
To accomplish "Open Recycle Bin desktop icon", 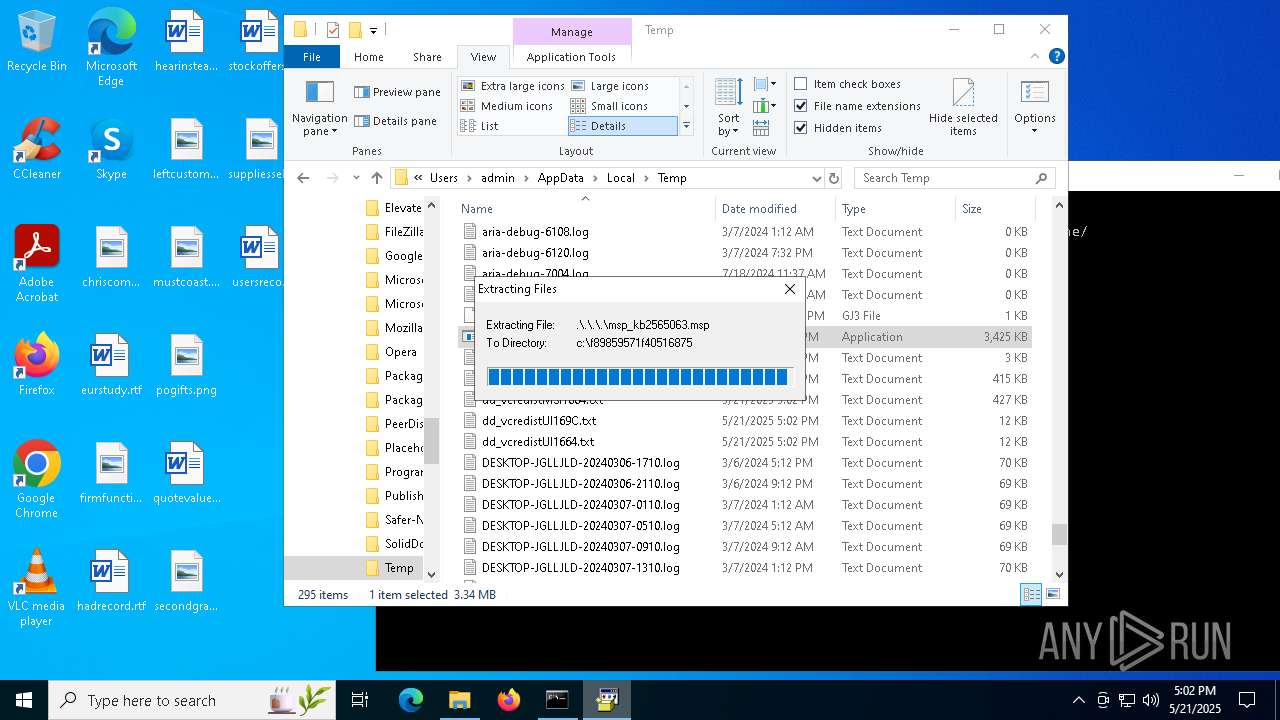I will click(37, 42).
